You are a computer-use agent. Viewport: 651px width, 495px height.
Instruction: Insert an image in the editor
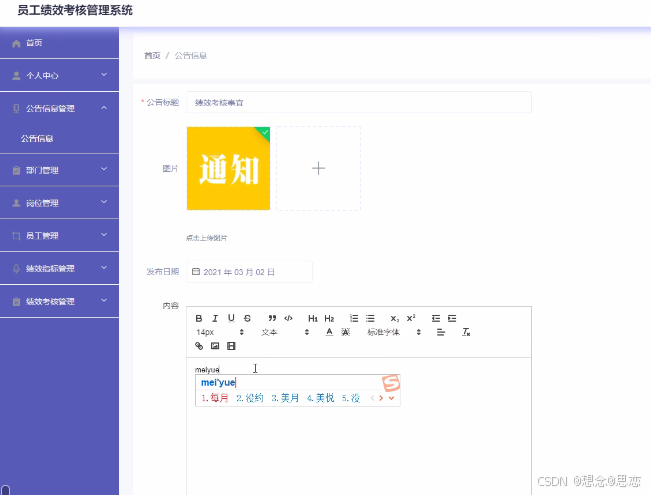click(x=215, y=346)
